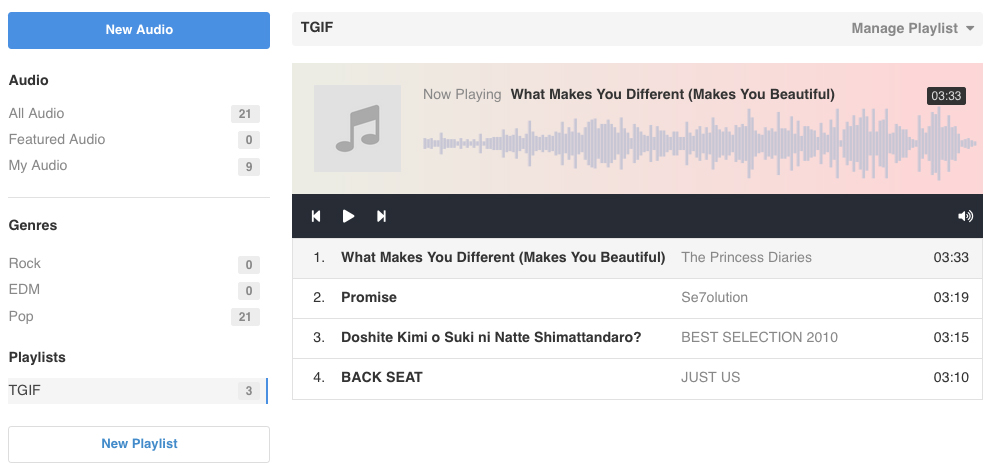Viewport: 996px width, 472px height.
Task: Open the Manage Playlist dropdown
Action: point(912,28)
